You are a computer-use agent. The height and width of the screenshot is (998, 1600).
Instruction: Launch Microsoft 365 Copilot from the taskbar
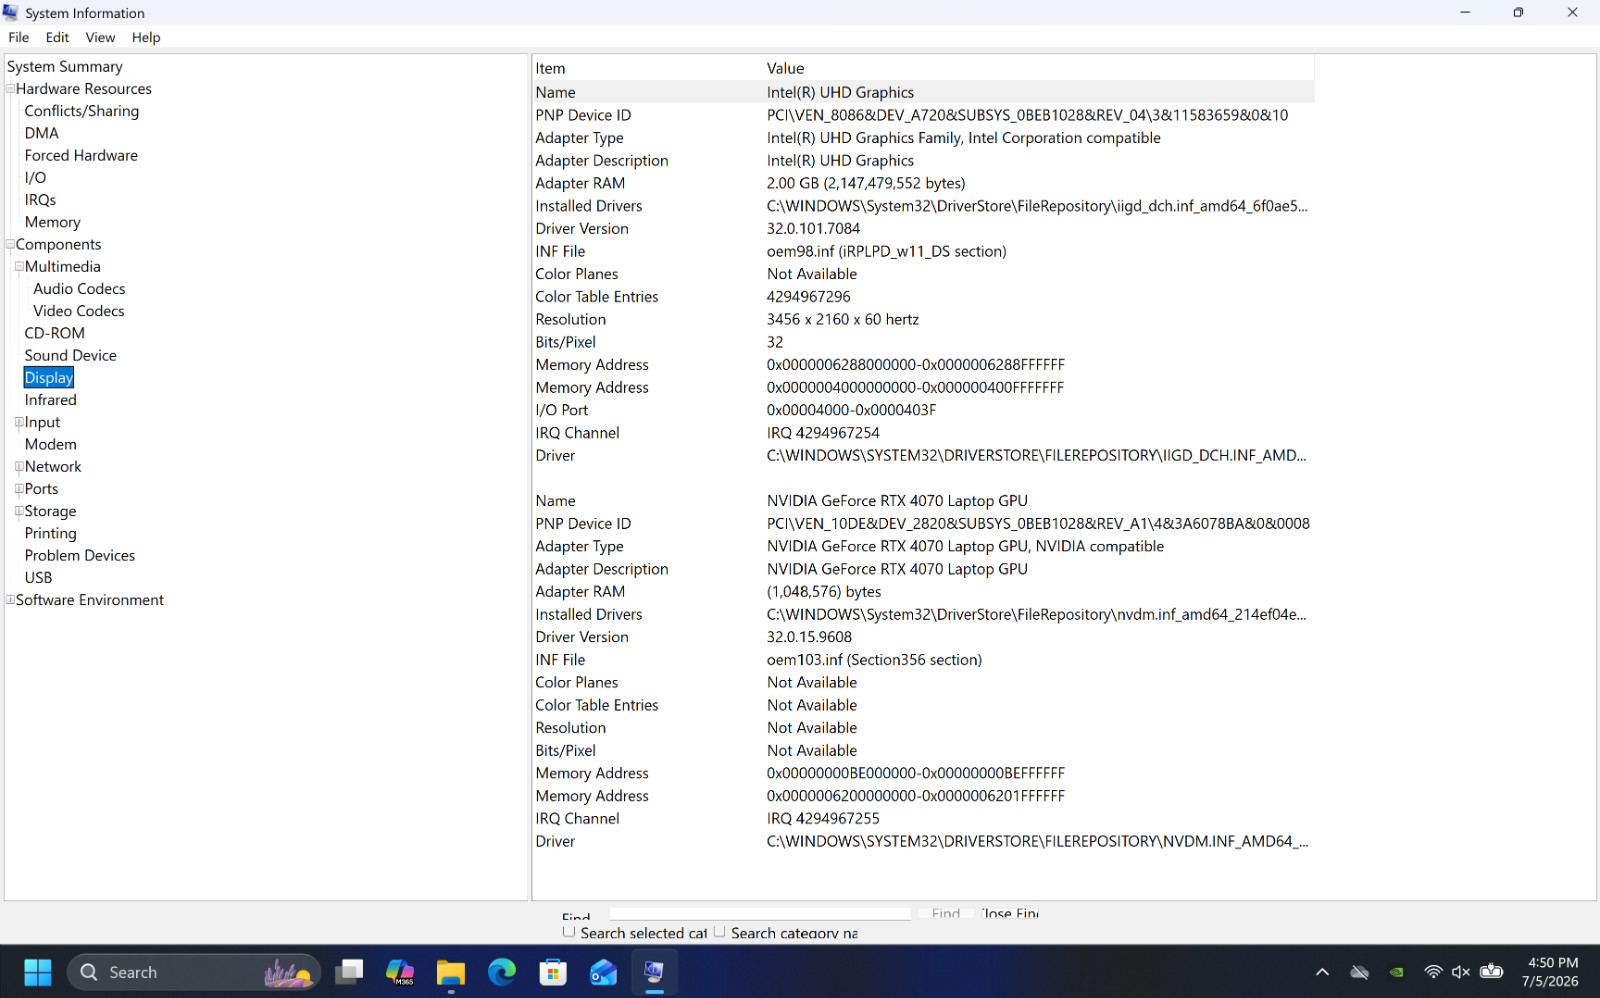400,972
